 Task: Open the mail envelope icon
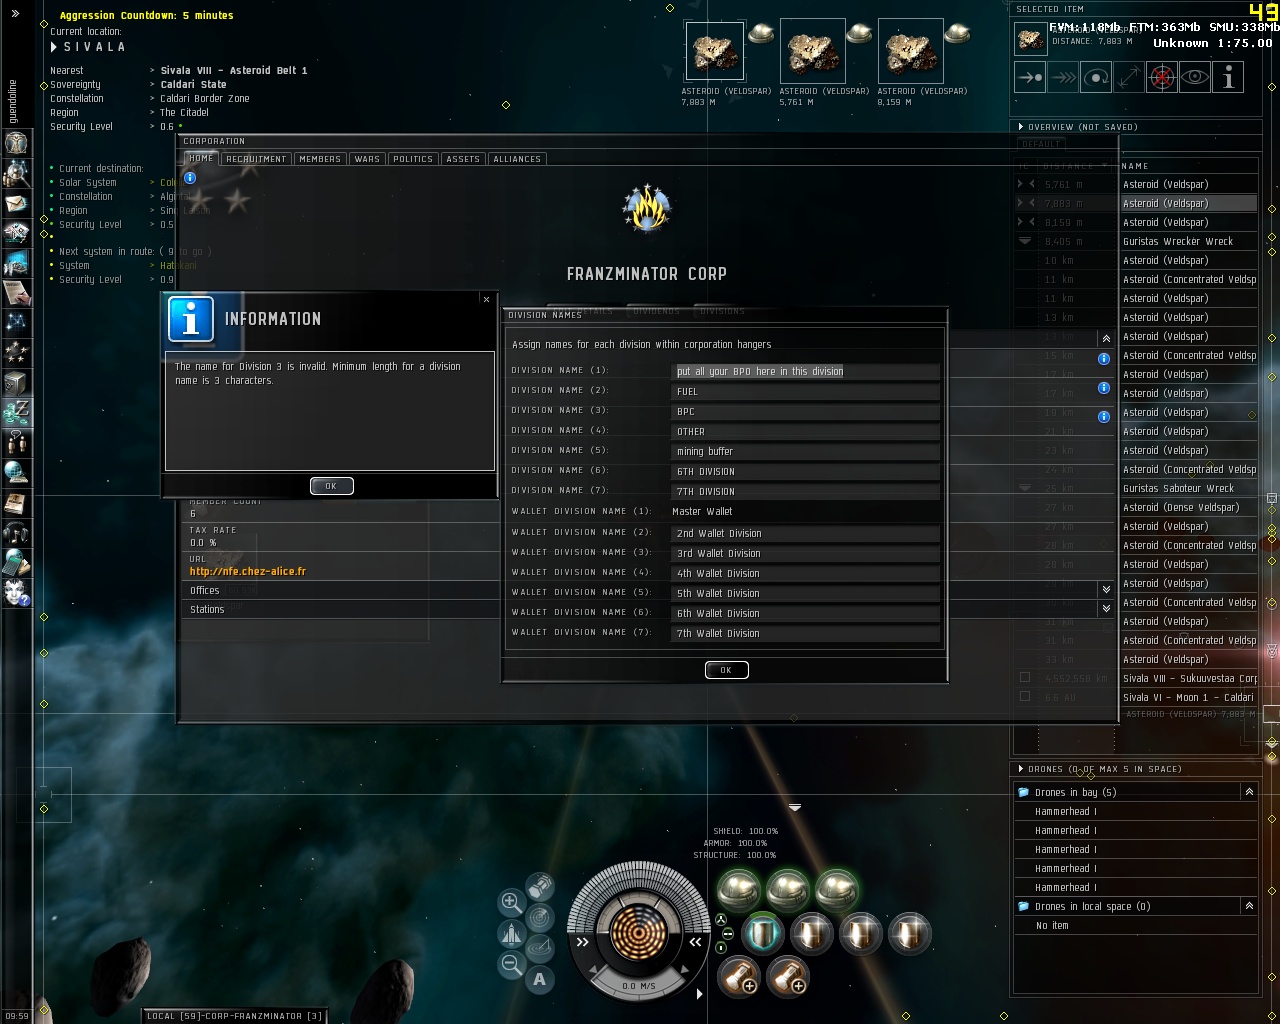16,204
